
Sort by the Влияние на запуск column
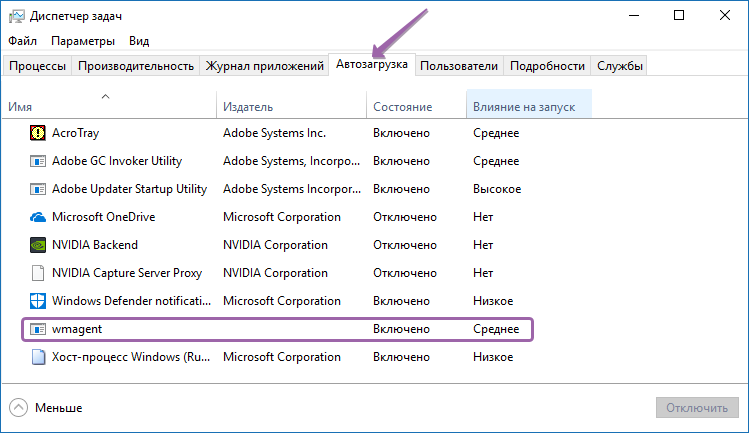point(524,106)
